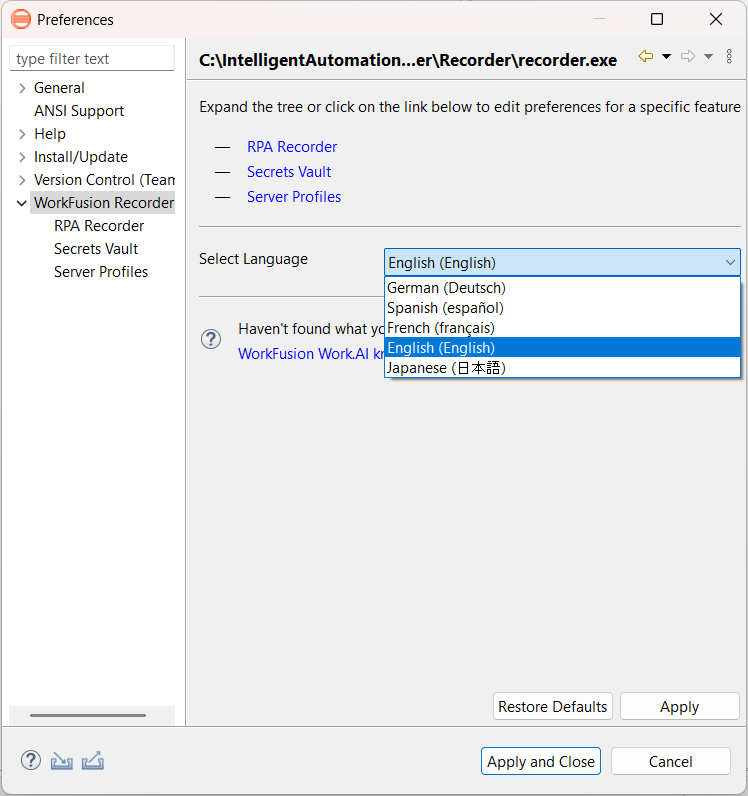Click the export preferences icon
Screen dimensions: 748x796
tap(93, 760)
